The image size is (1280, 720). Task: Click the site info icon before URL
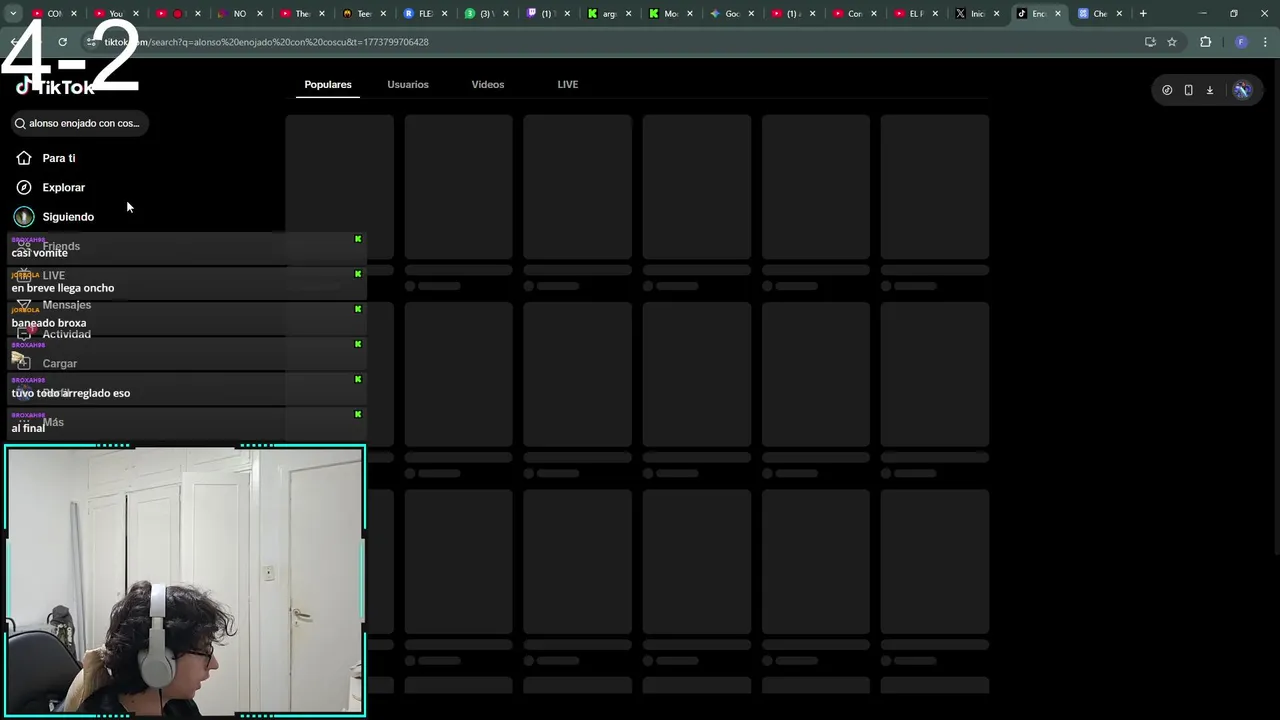91,42
